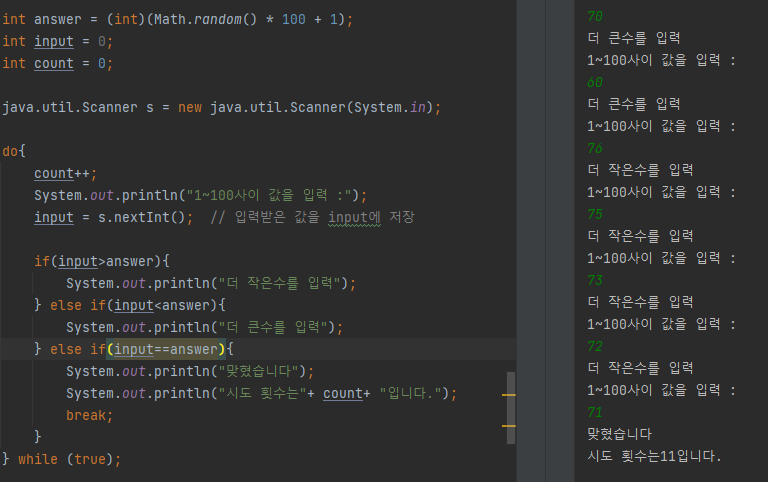The width and height of the screenshot is (768, 482).
Task: Click console prompt '1~100사이 값을 입력 :' above 71
Action: [x=661, y=390]
